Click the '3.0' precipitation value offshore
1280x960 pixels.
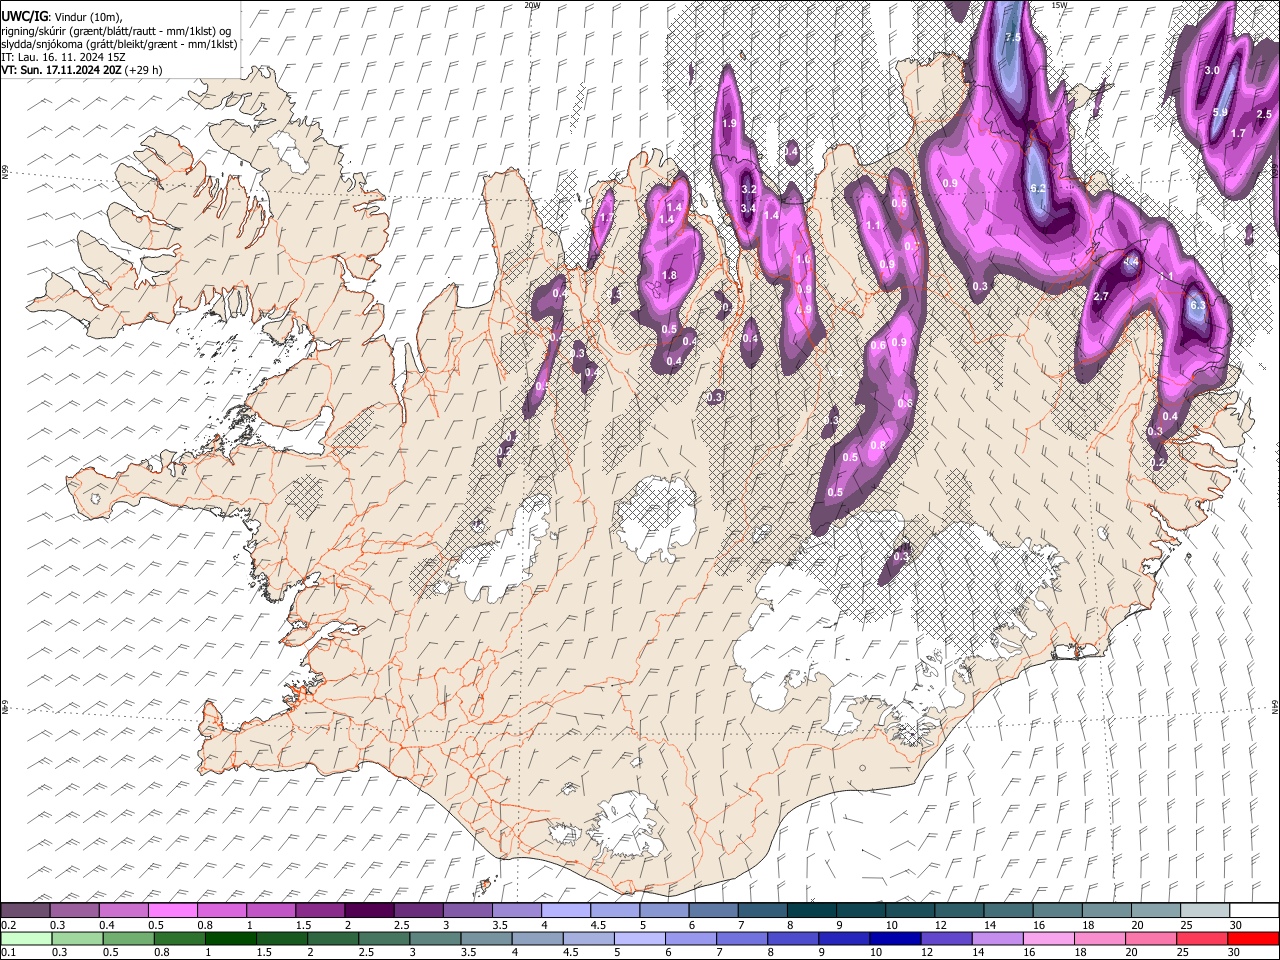click(1212, 70)
